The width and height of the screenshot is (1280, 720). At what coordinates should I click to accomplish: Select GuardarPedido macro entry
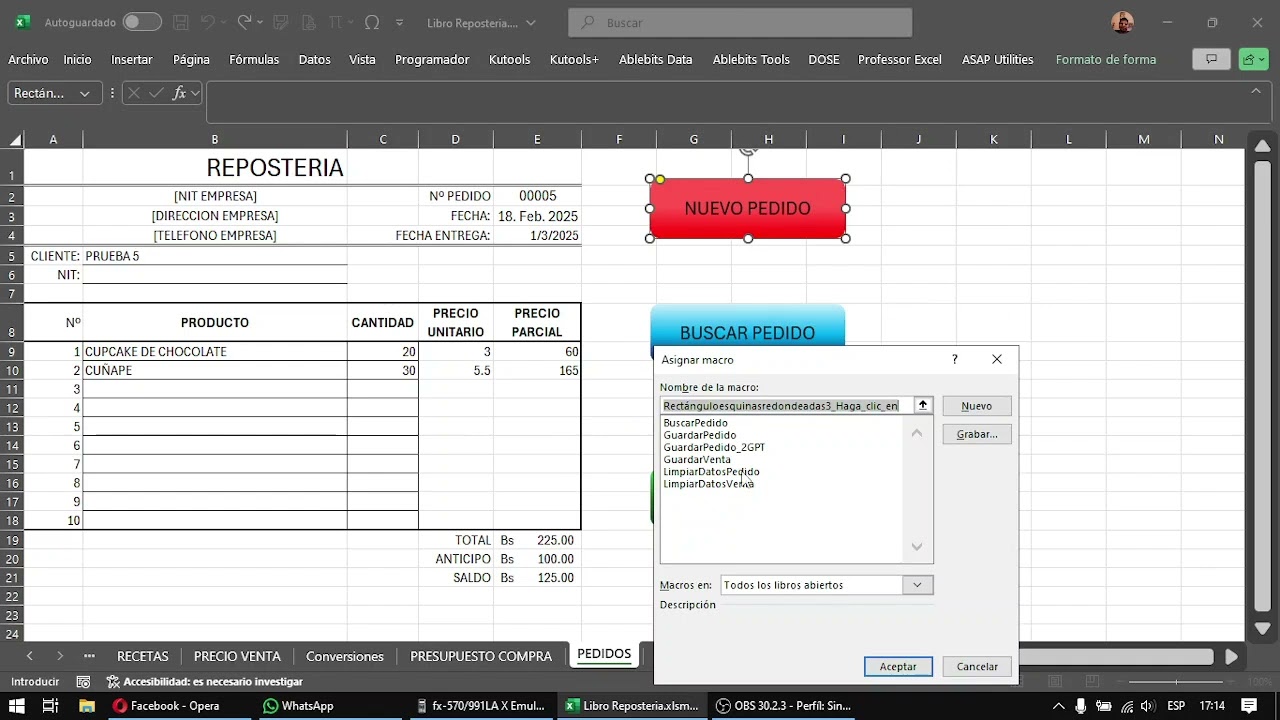point(699,435)
